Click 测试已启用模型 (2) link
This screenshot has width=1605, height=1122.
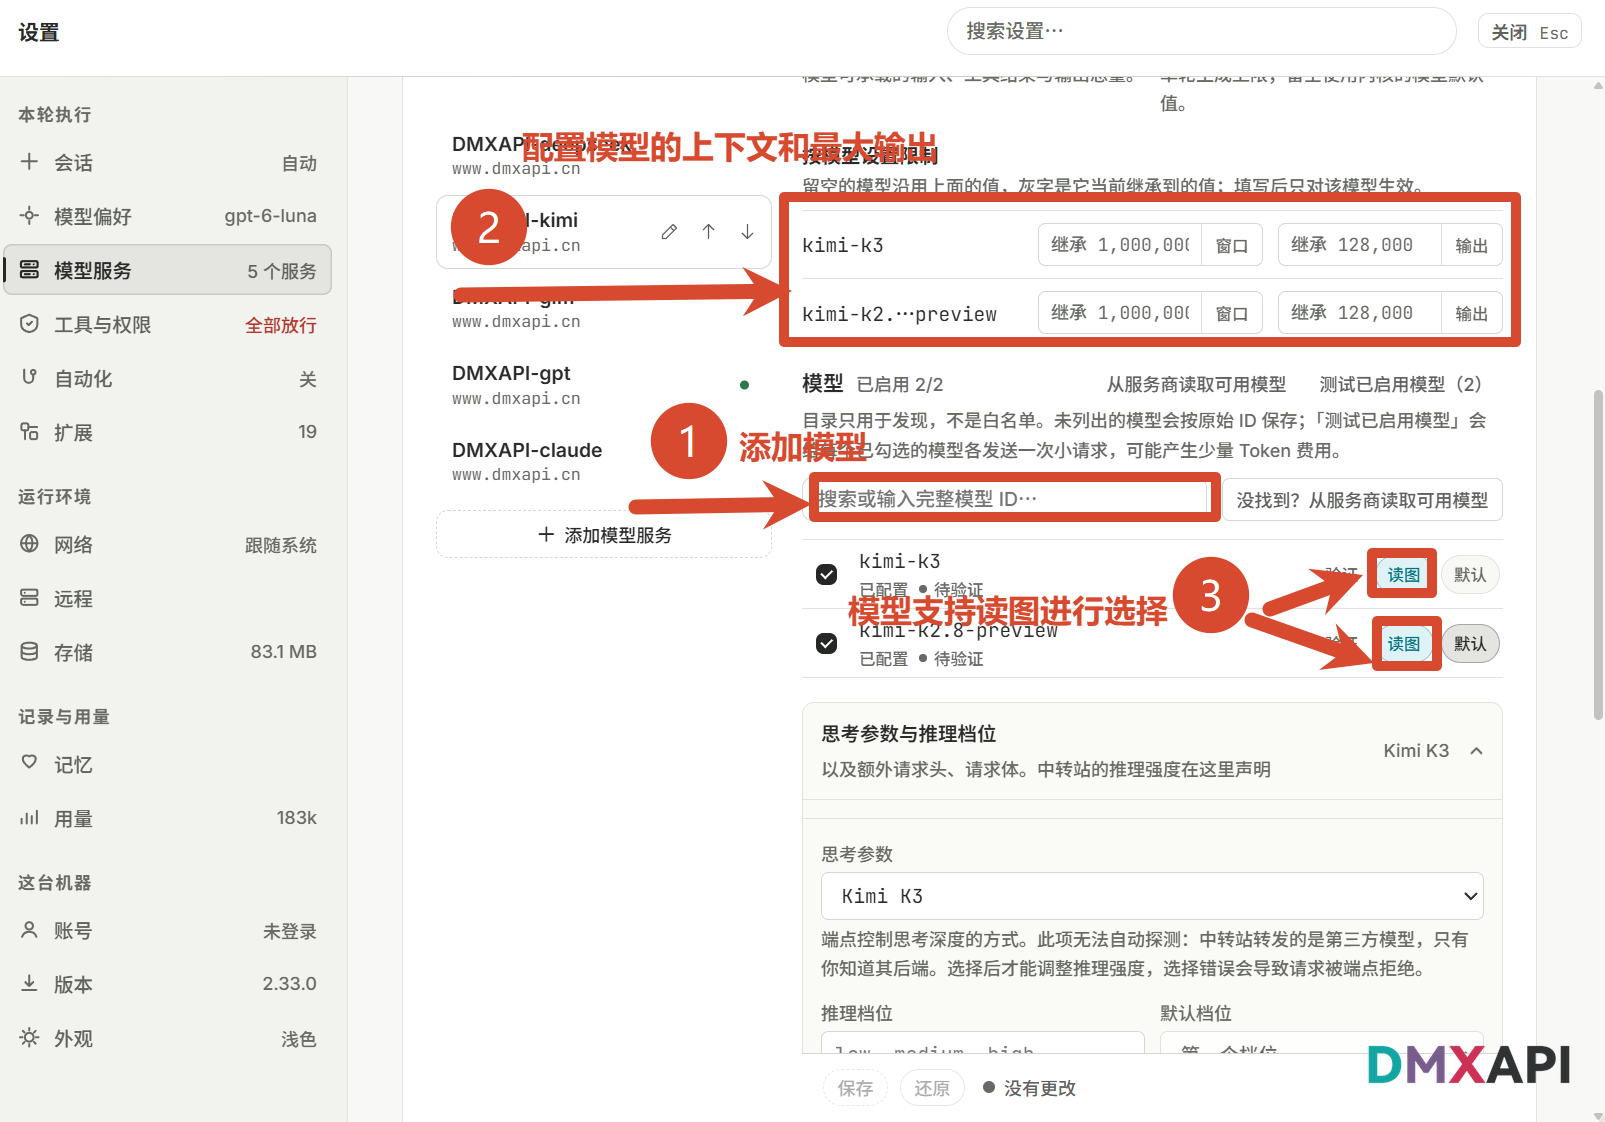pyautogui.click(x=1400, y=385)
